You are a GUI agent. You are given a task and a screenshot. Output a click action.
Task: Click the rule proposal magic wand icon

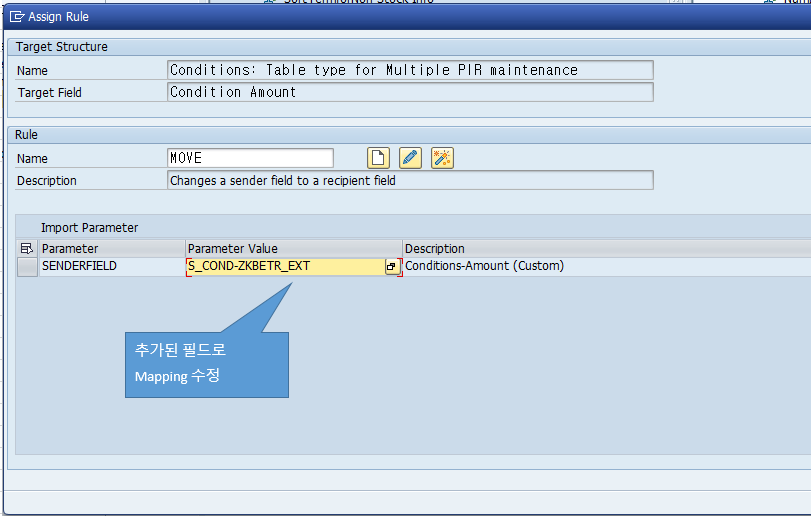click(442, 158)
